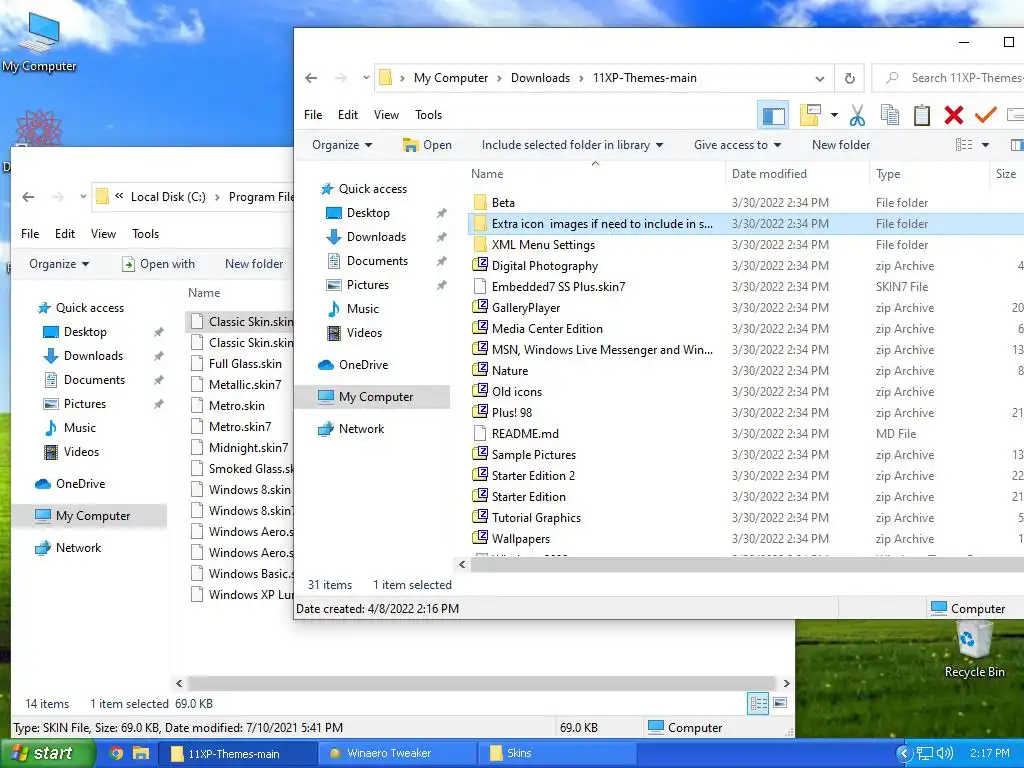Sort by the Date modified column header
The height and width of the screenshot is (768, 1024).
tap(769, 174)
